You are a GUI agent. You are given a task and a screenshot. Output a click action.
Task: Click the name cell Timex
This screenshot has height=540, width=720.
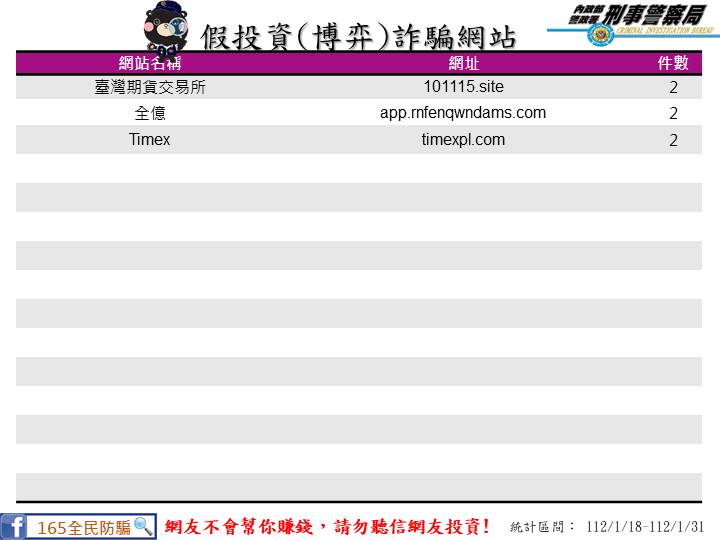[x=150, y=140]
